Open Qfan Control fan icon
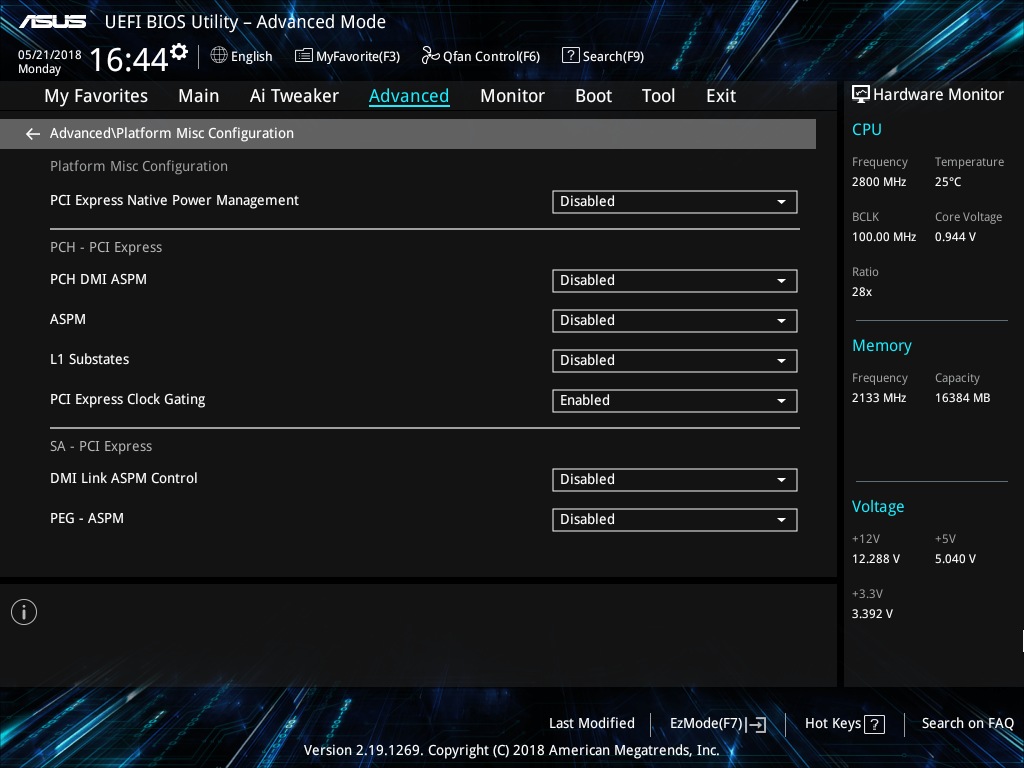Image resolution: width=1024 pixels, height=768 pixels. pos(430,56)
